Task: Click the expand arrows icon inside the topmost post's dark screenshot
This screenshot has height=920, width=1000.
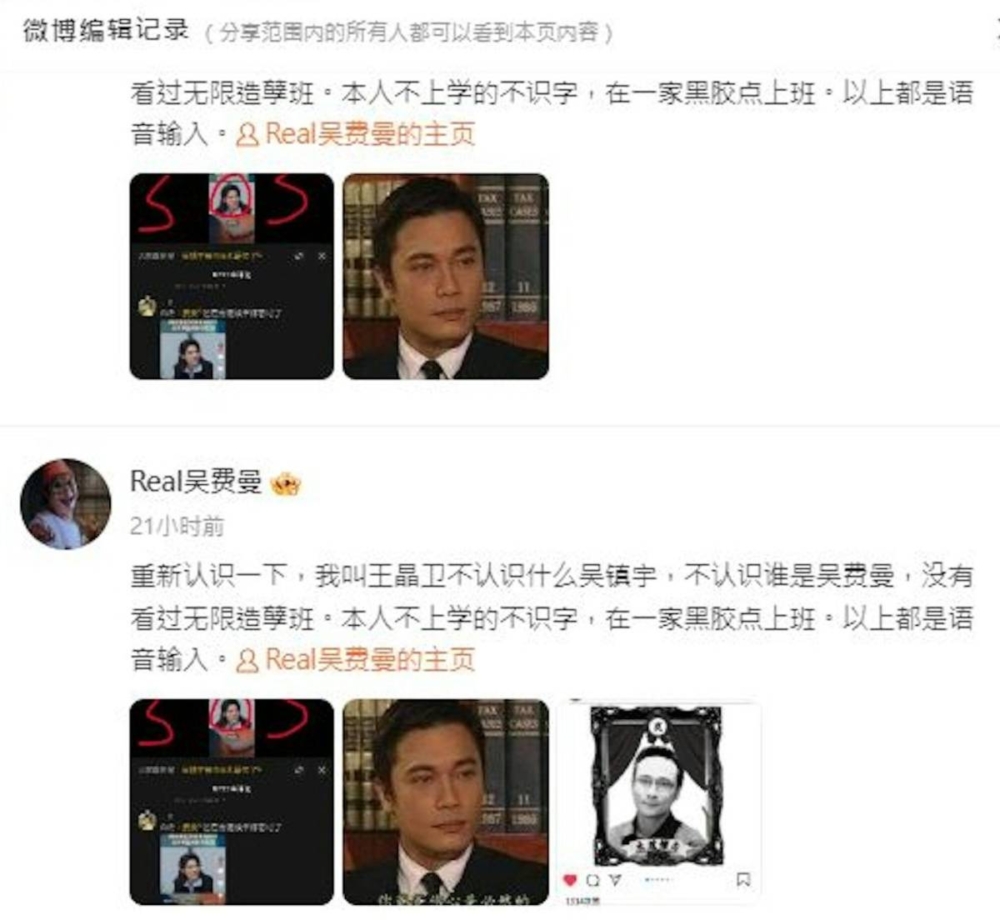Action: coord(298,256)
